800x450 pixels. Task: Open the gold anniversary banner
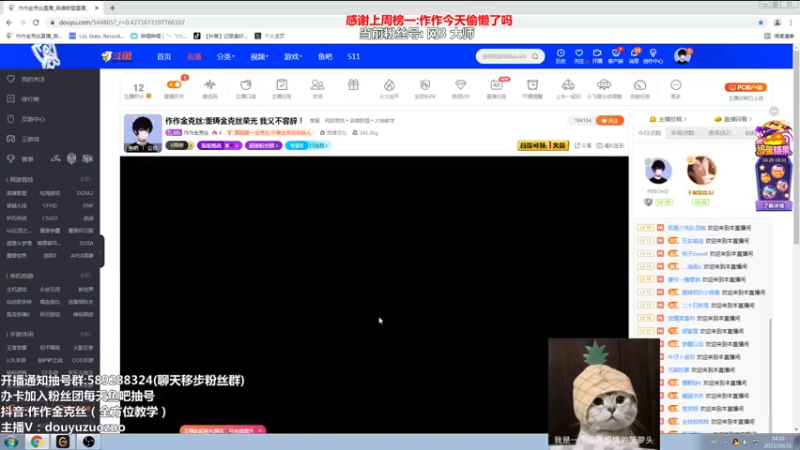click(x=543, y=145)
